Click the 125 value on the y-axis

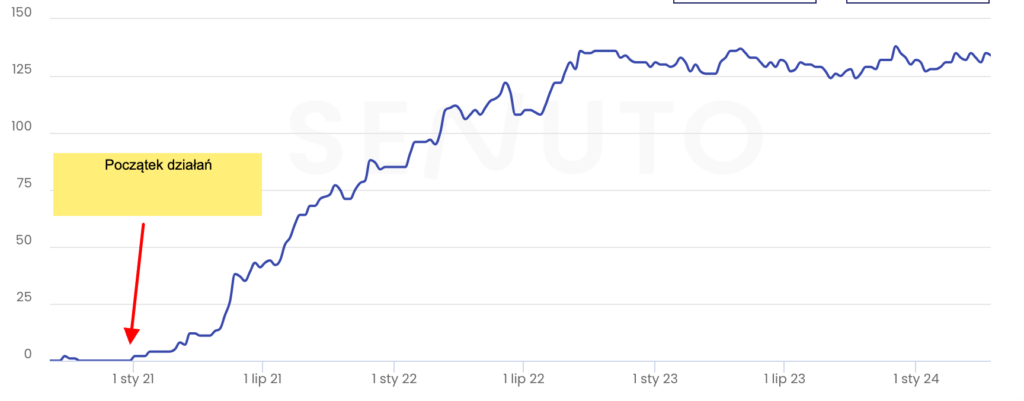pos(21,70)
